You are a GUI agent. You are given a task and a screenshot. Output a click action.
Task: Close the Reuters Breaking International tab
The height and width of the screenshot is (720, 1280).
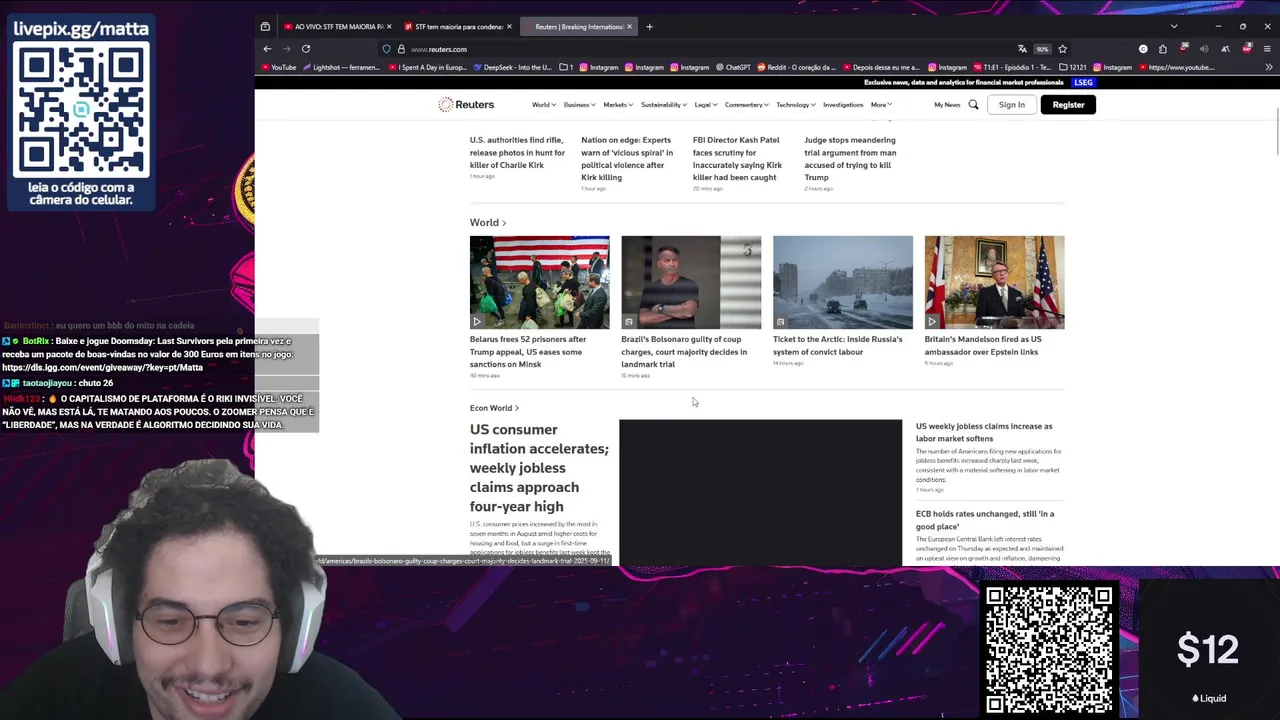coord(630,27)
